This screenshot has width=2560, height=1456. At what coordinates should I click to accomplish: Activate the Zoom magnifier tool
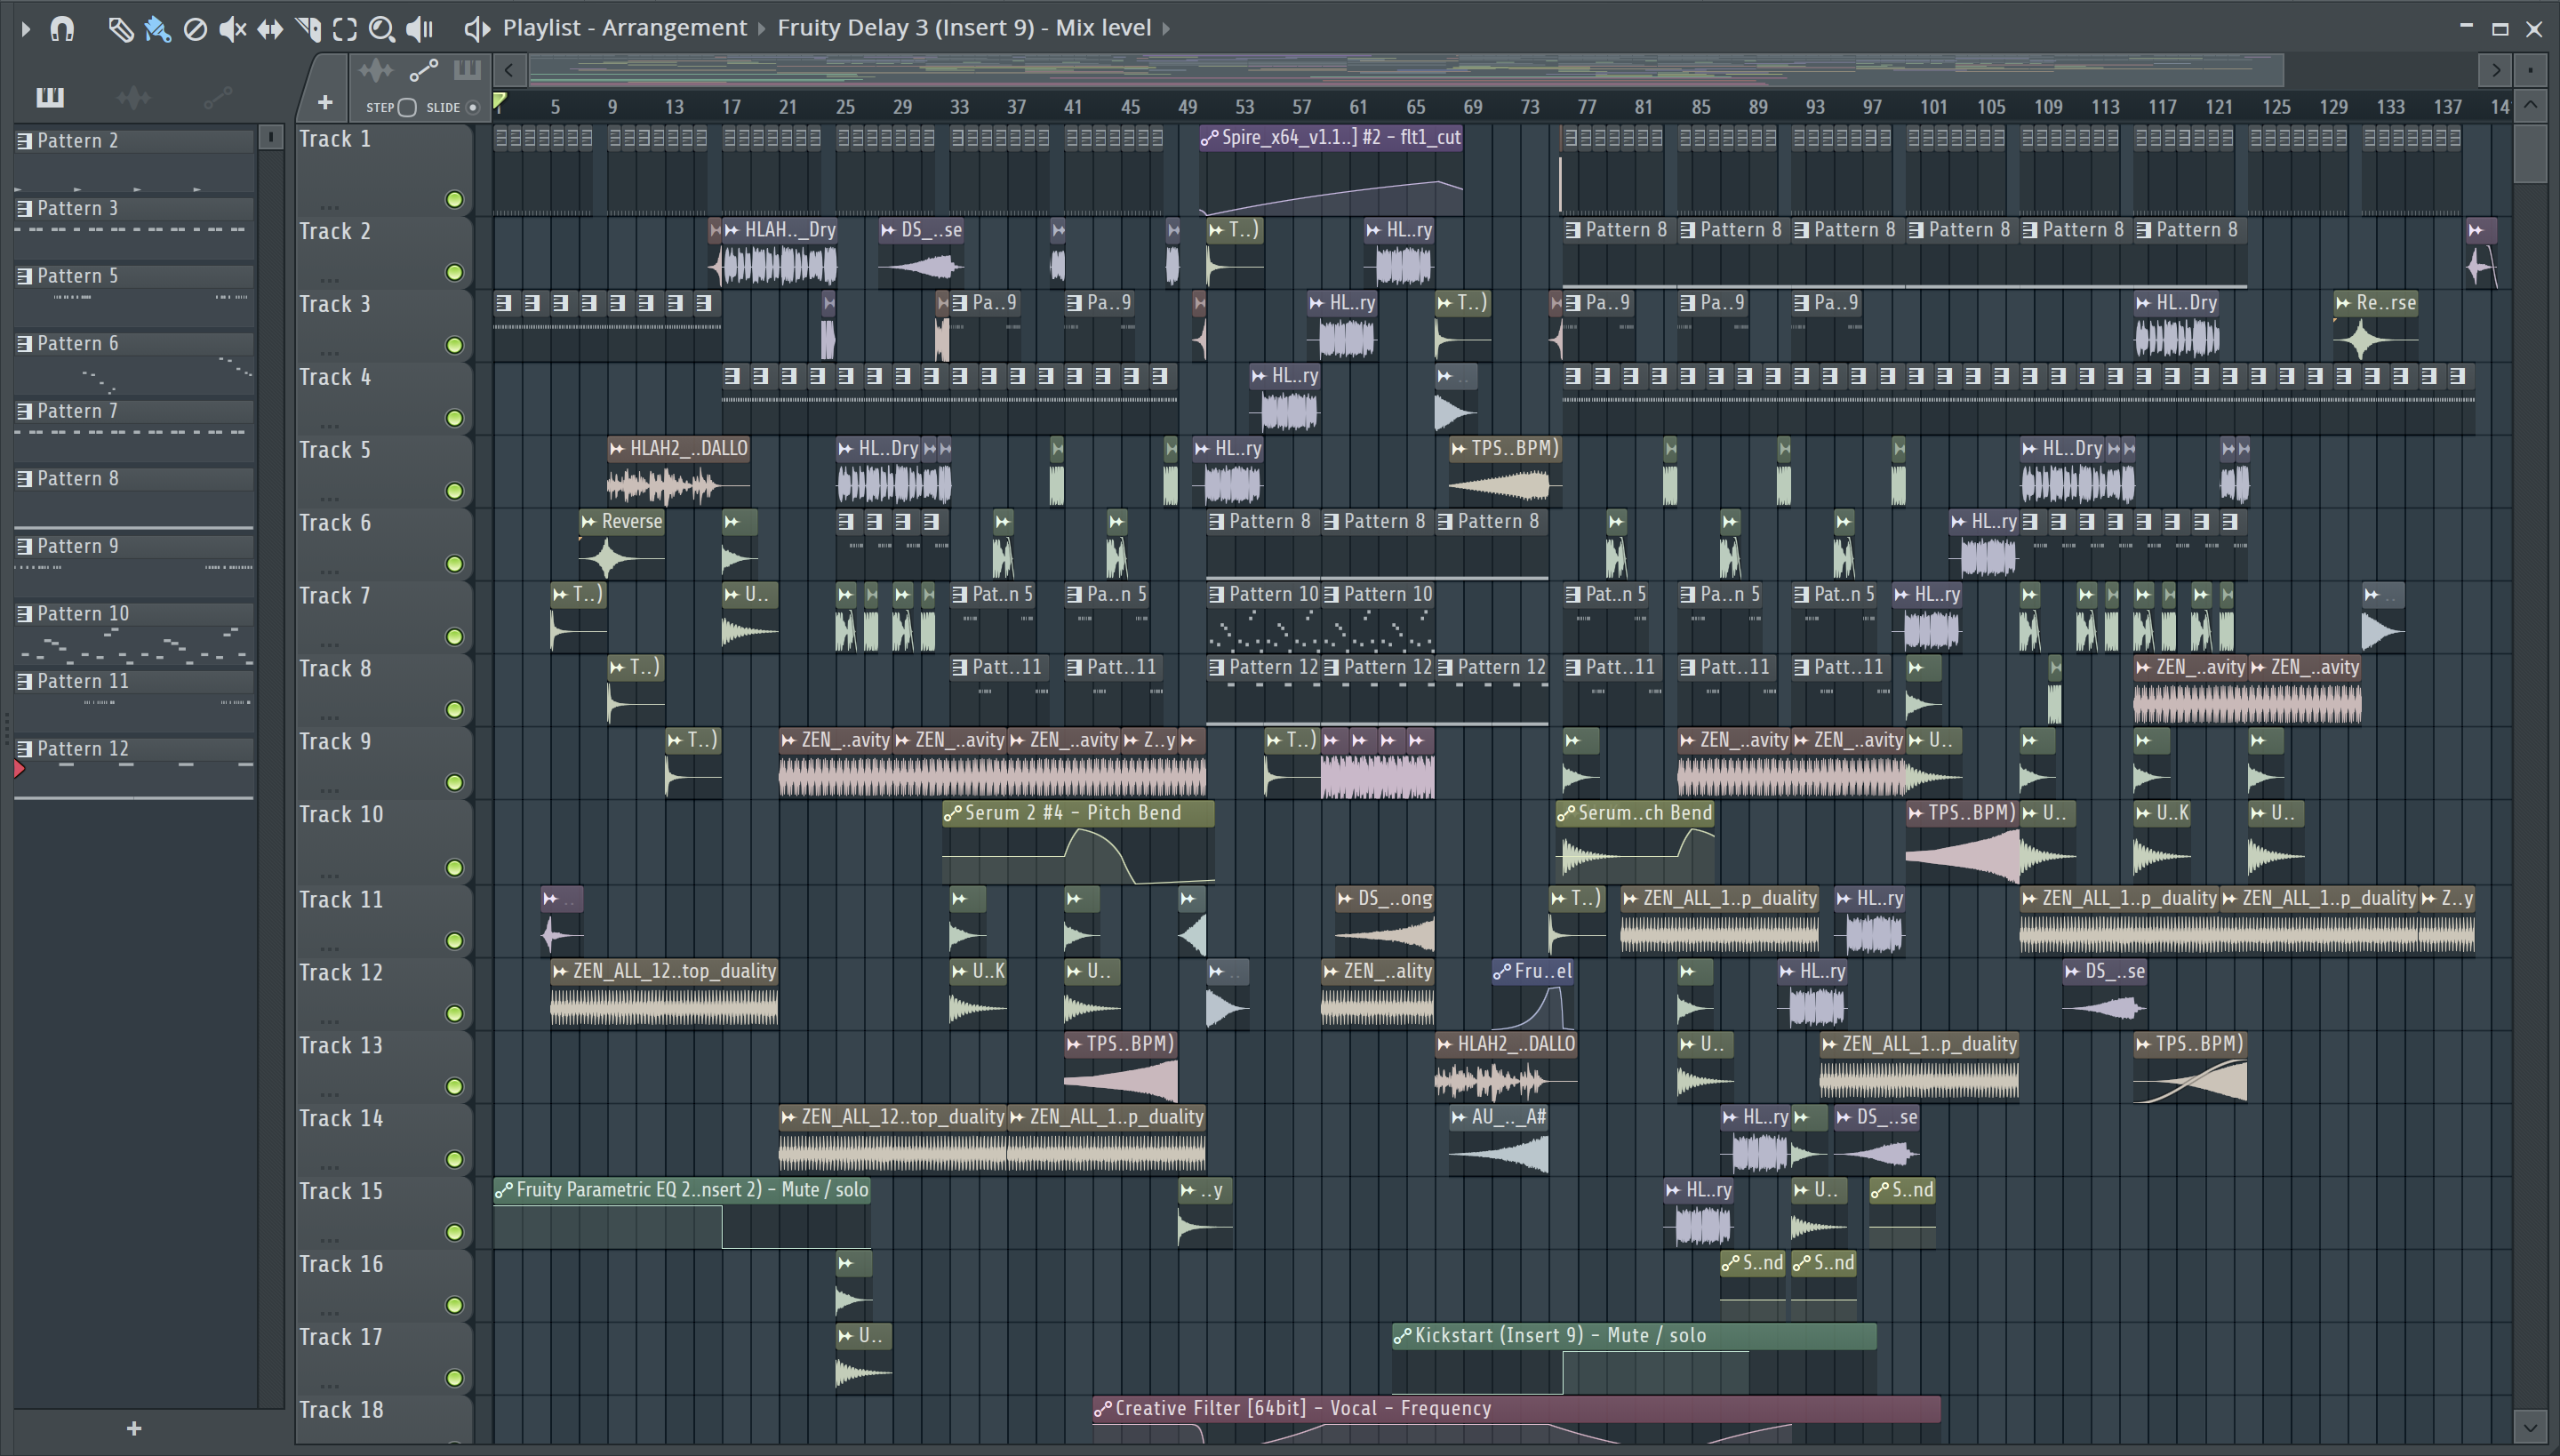click(x=381, y=29)
